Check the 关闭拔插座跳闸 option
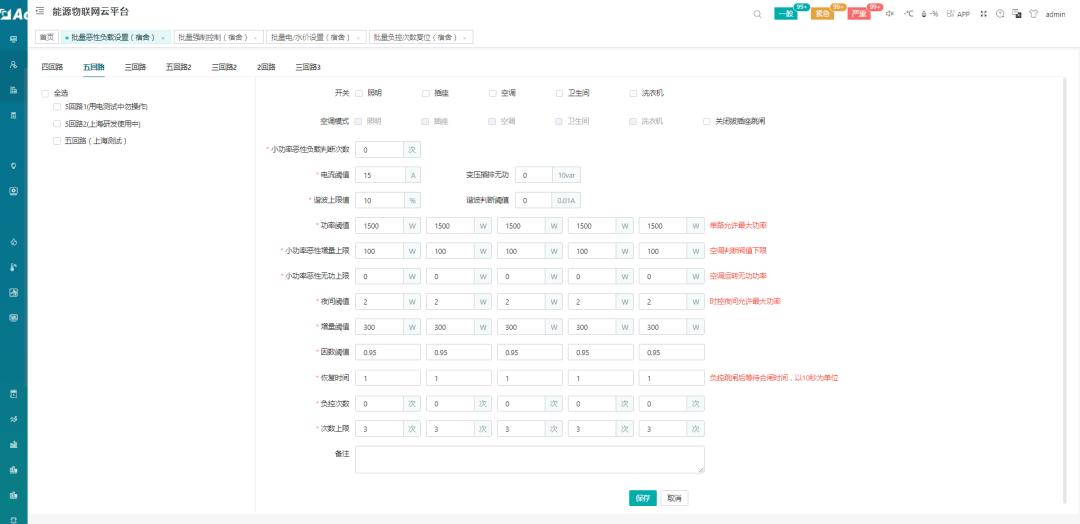 (707, 121)
